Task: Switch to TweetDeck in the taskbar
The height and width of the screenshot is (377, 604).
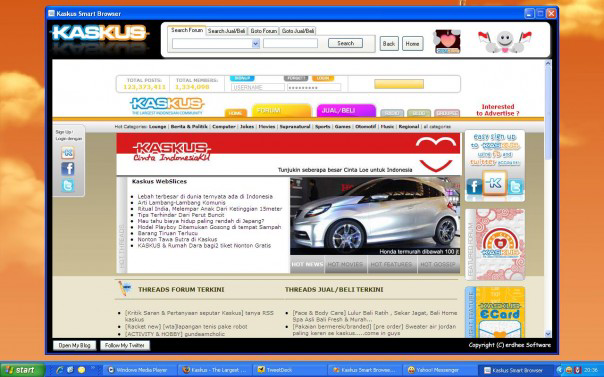Action: [290, 370]
